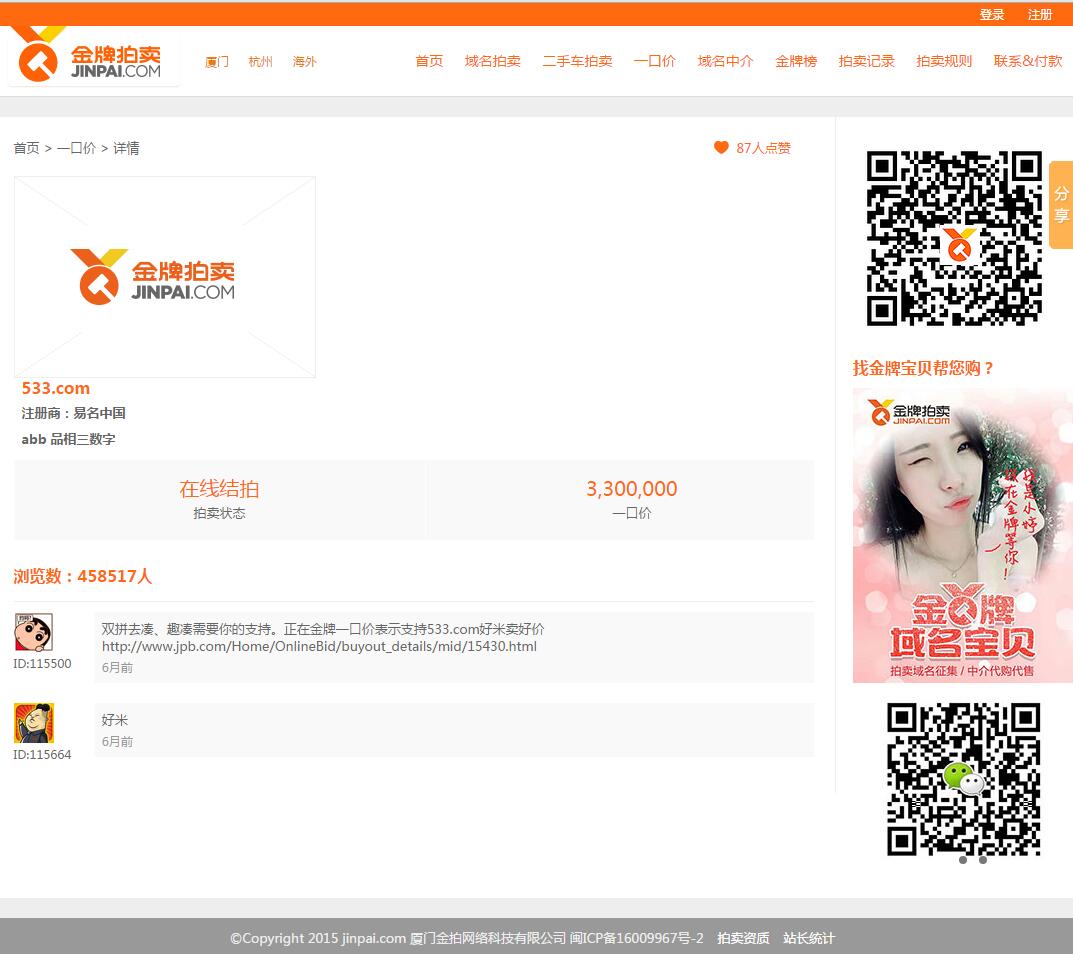Viewport: 1073px width, 954px height.
Task: Open 拍卖规则 navigation item
Action: (x=944, y=61)
